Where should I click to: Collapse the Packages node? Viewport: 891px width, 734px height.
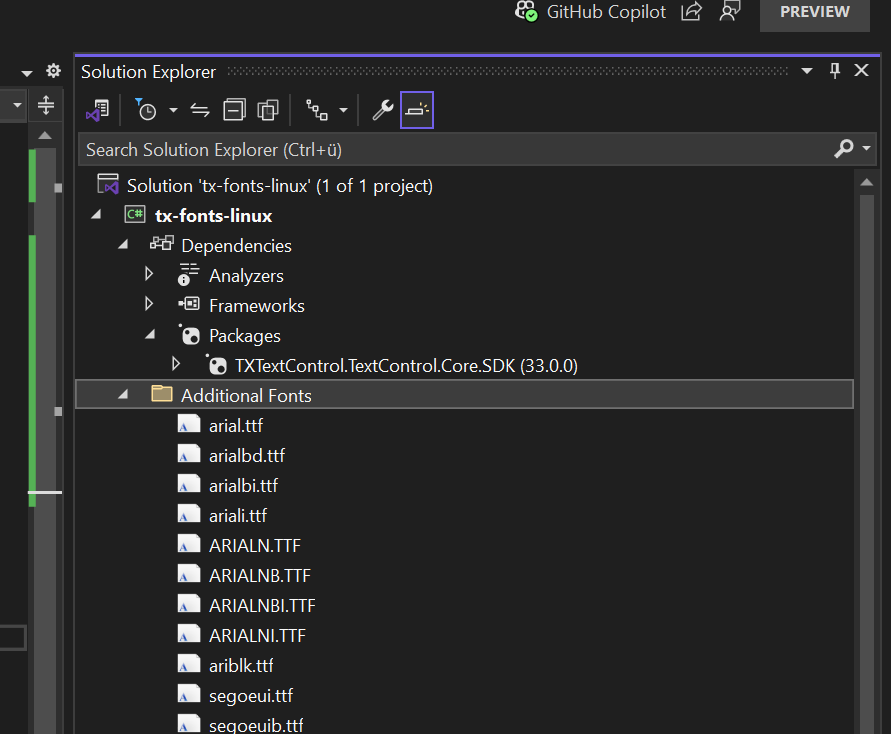pyautogui.click(x=150, y=335)
